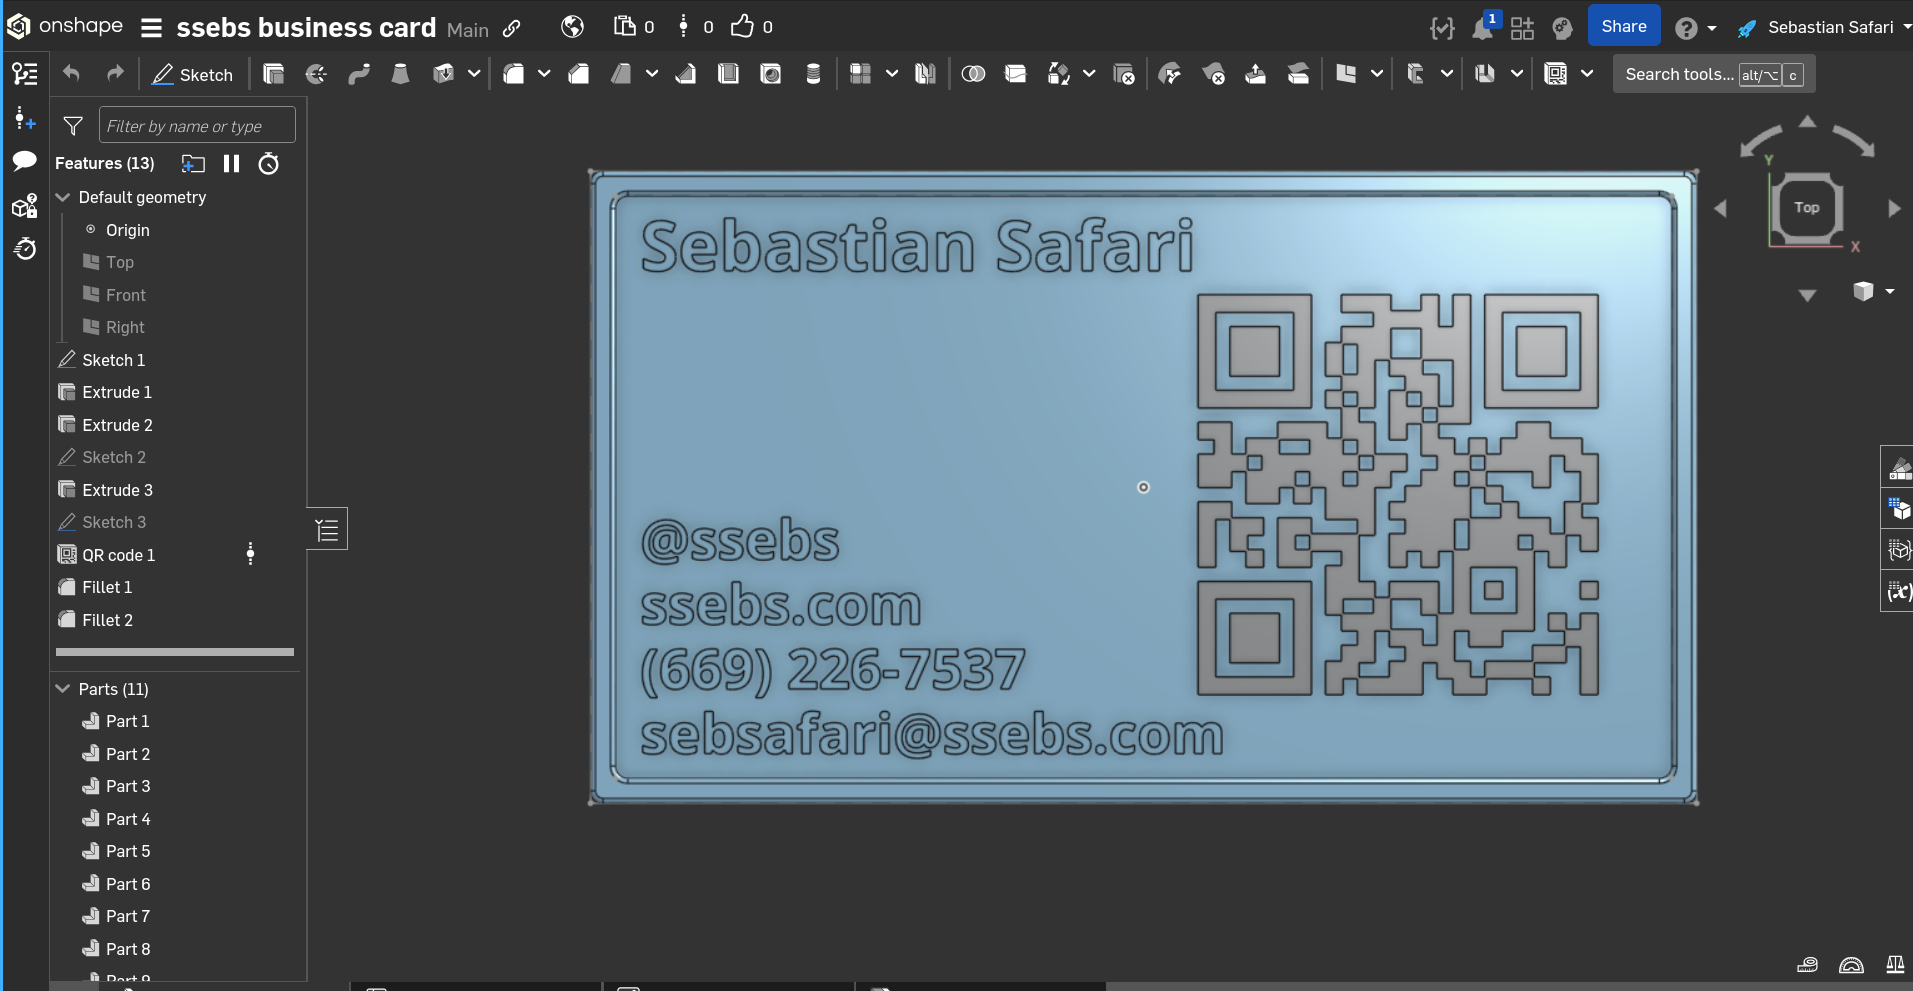Select the Origin item
The height and width of the screenshot is (991, 1913).
[127, 230]
